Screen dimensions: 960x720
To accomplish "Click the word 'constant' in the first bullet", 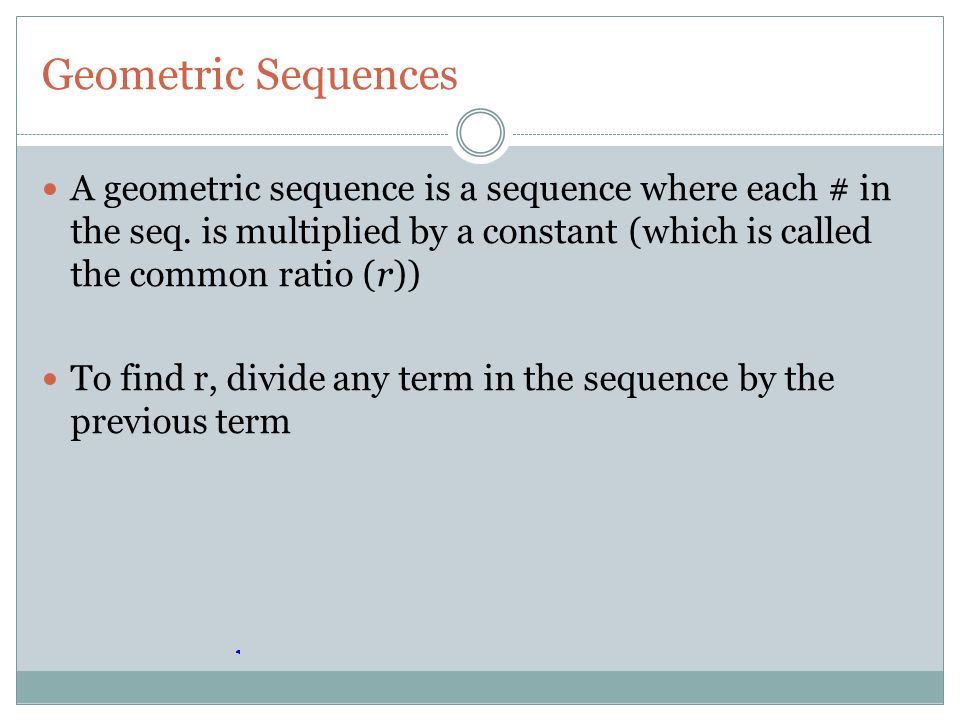I will coord(550,232).
